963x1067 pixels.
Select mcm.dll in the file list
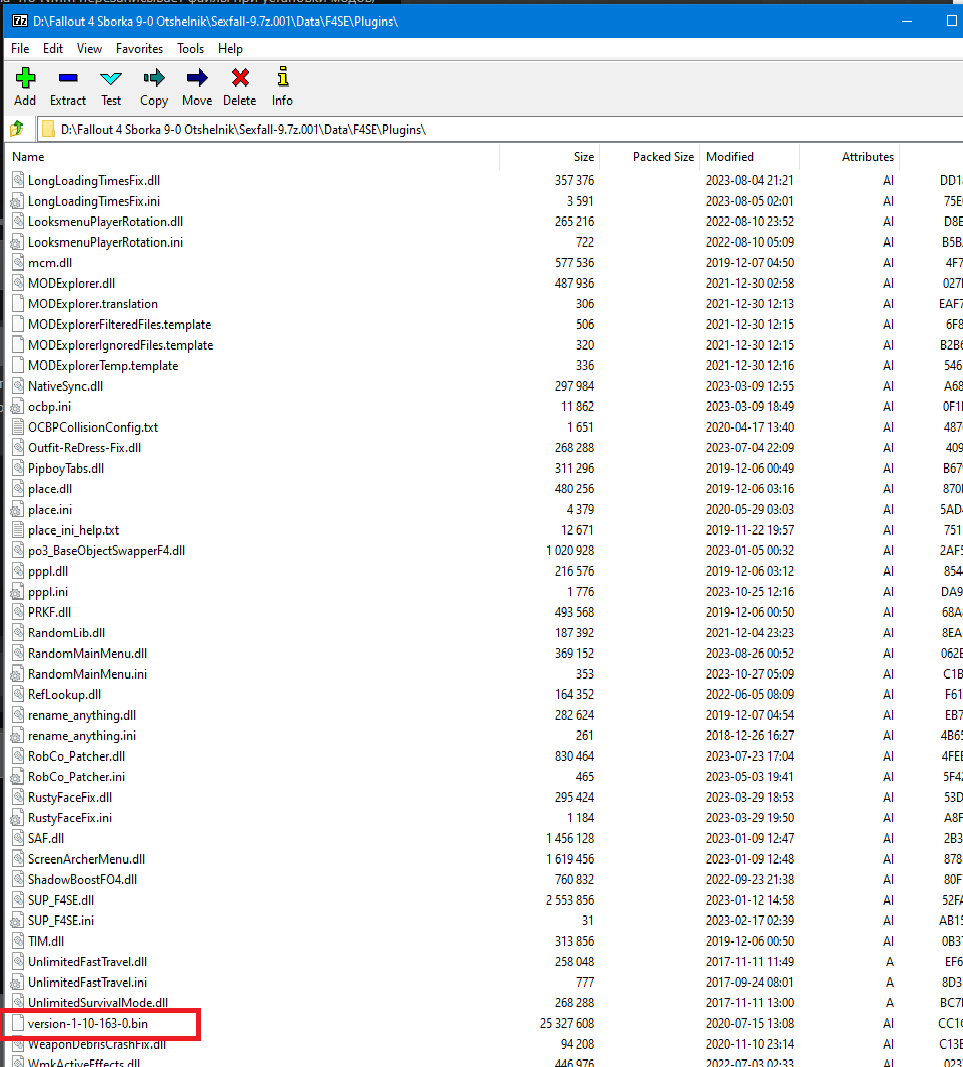[x=49, y=263]
